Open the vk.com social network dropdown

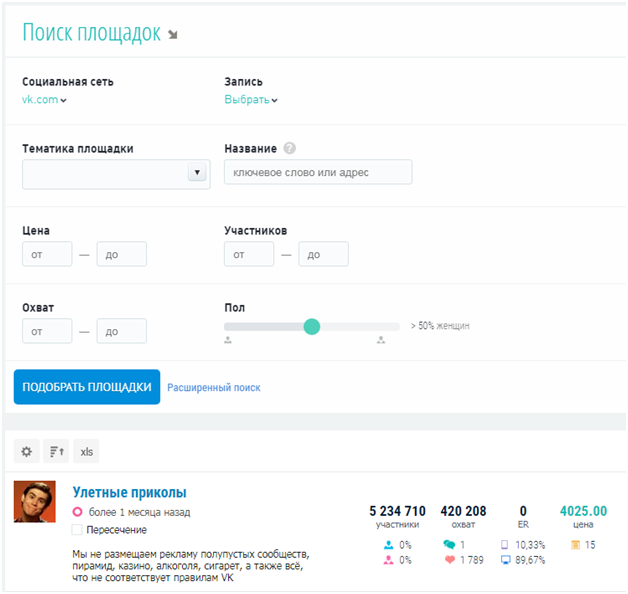(x=44, y=99)
